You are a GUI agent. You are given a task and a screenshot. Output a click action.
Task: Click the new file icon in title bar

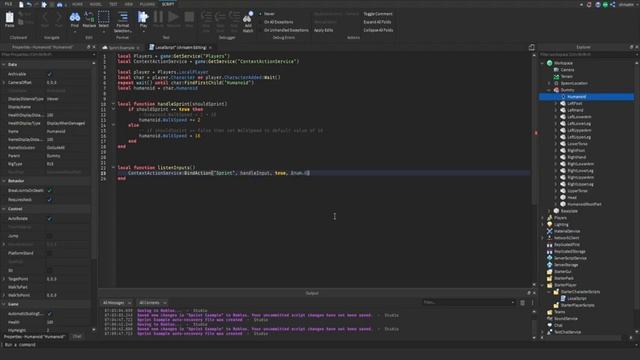click(x=21, y=4)
